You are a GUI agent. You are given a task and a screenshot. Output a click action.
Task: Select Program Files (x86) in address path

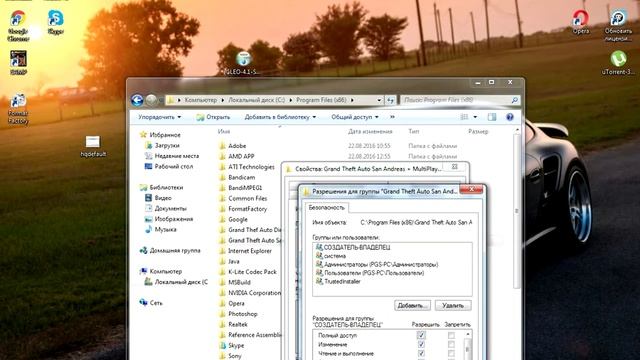[x=321, y=100]
